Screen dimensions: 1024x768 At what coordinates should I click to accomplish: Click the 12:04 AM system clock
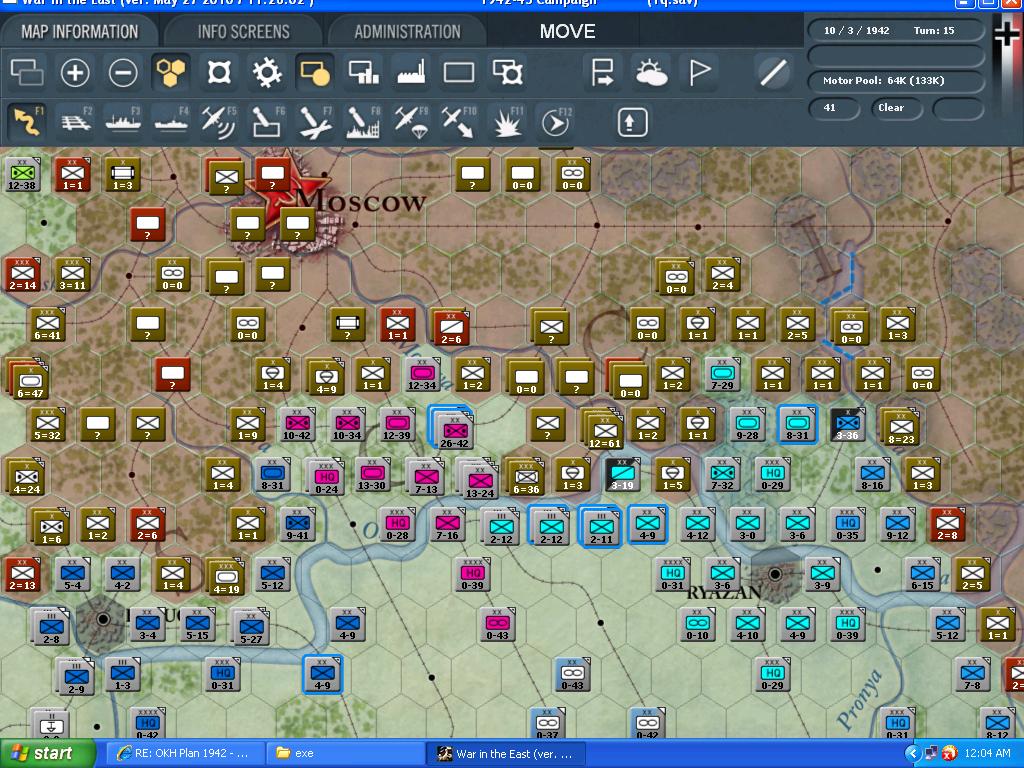pos(987,754)
